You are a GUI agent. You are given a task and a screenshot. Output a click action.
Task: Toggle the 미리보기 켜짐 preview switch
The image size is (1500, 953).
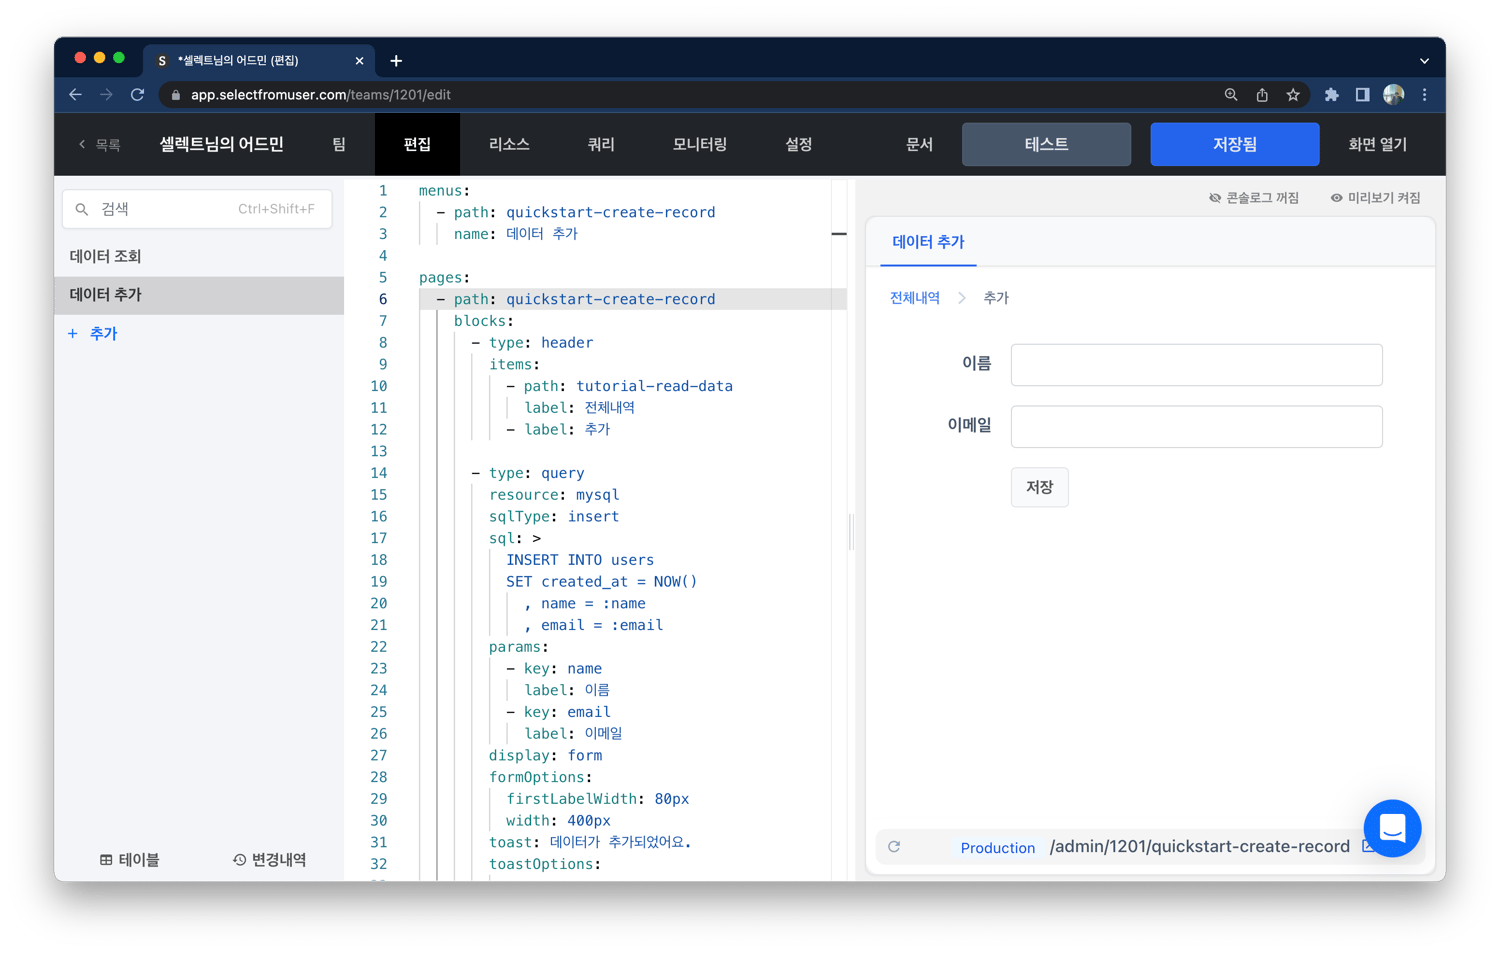click(x=1375, y=198)
